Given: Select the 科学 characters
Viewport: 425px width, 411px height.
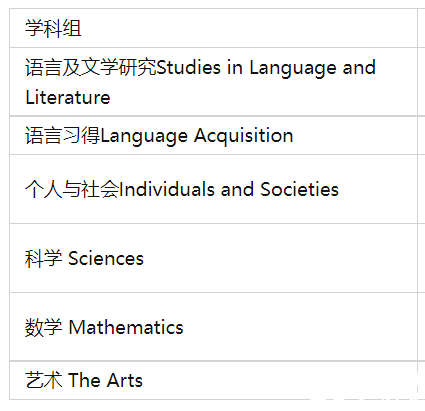Looking at the screenshot, I should coord(44,258).
